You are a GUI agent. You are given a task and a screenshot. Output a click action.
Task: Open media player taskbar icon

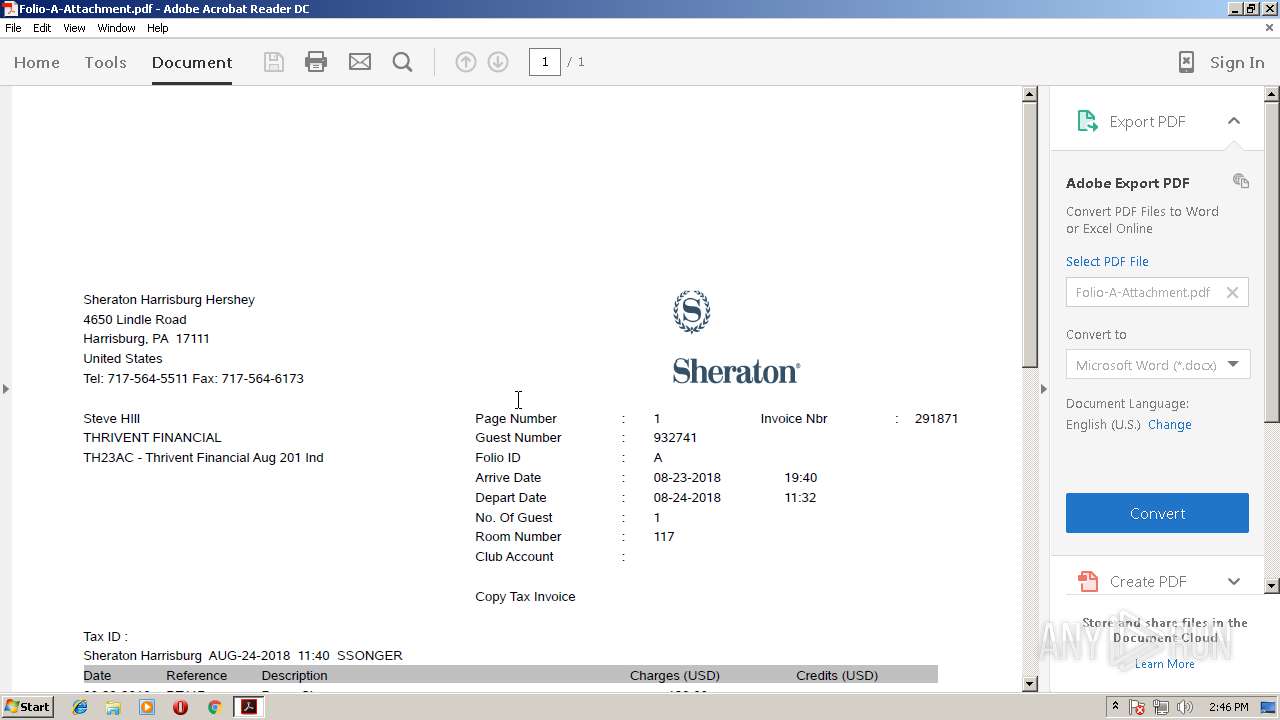click(x=147, y=707)
